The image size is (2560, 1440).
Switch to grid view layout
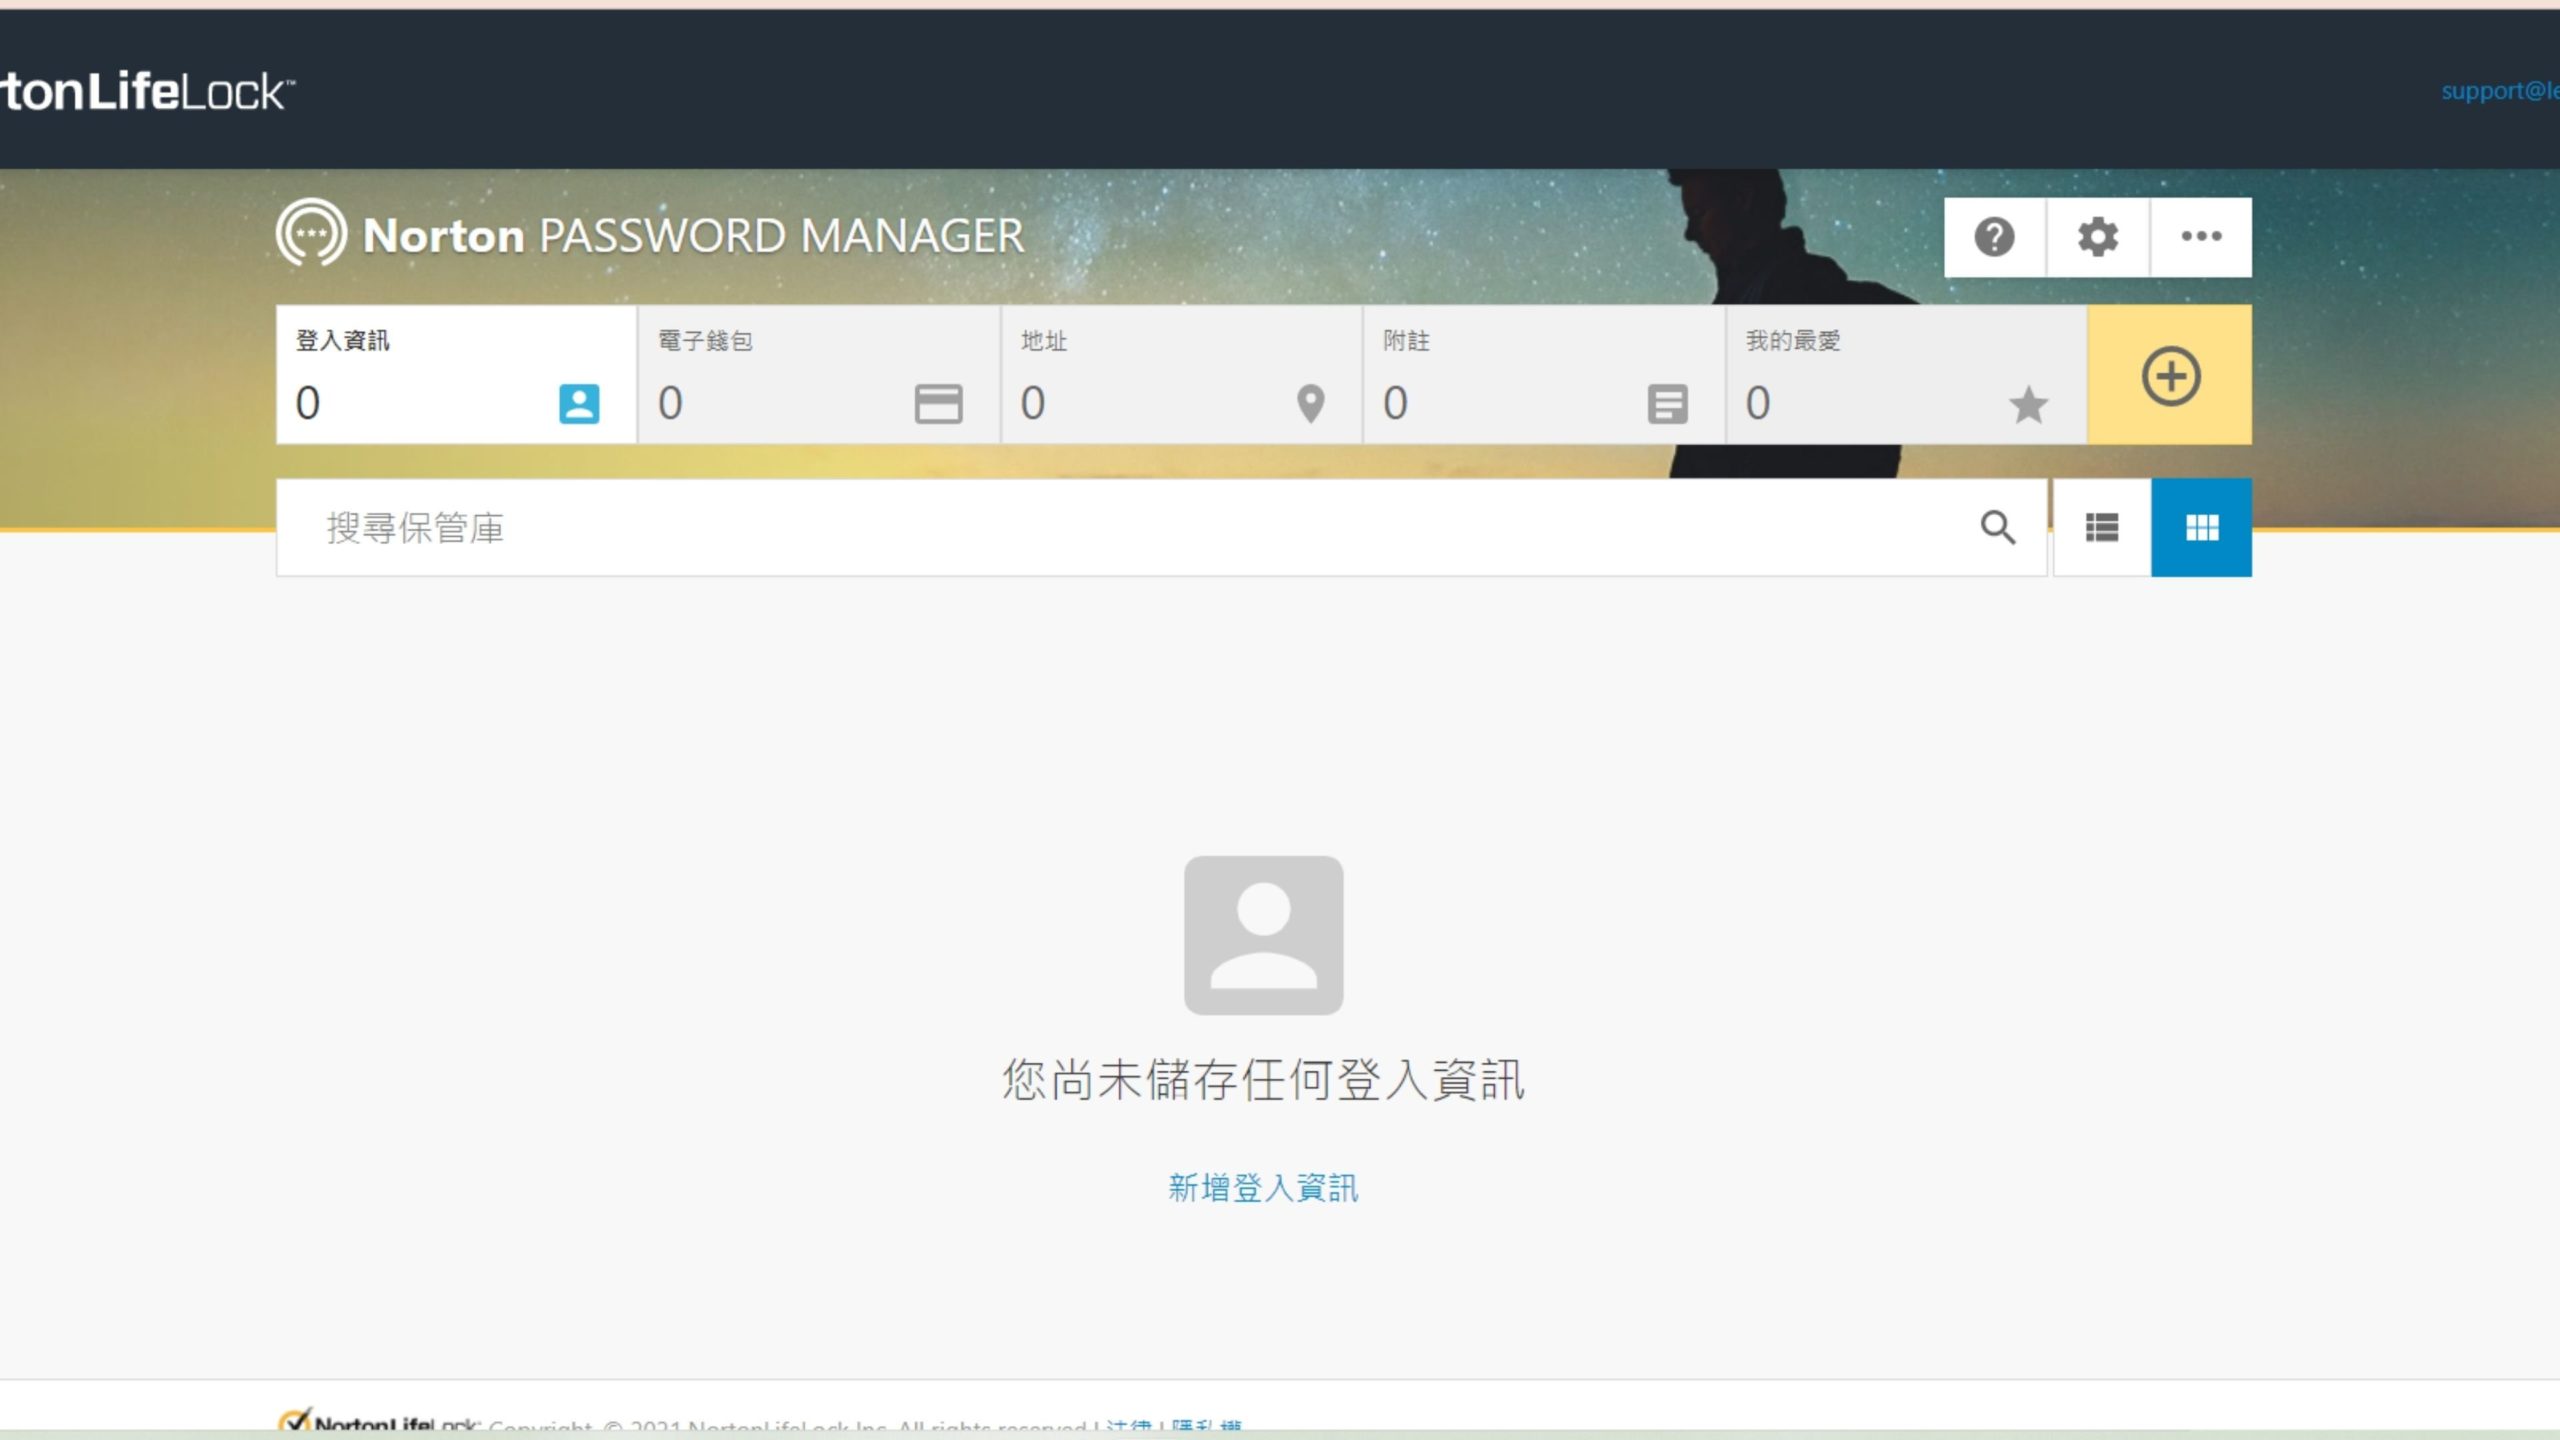2202,527
